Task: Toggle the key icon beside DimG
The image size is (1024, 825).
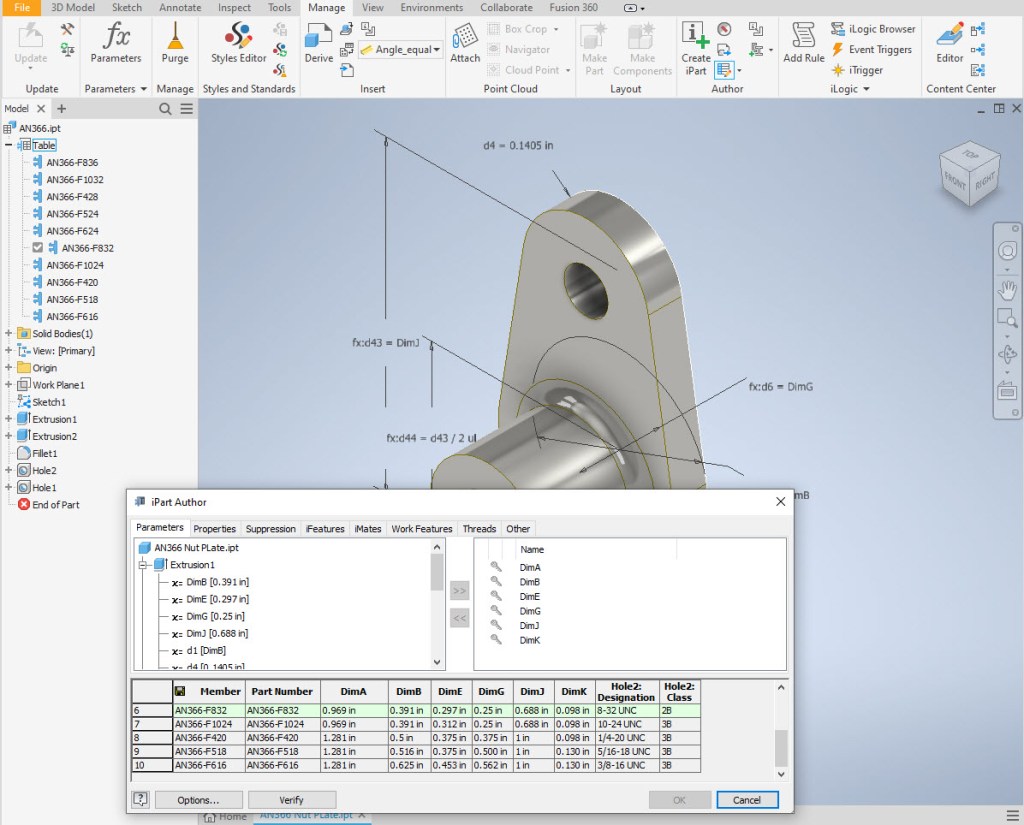Action: 497,610
